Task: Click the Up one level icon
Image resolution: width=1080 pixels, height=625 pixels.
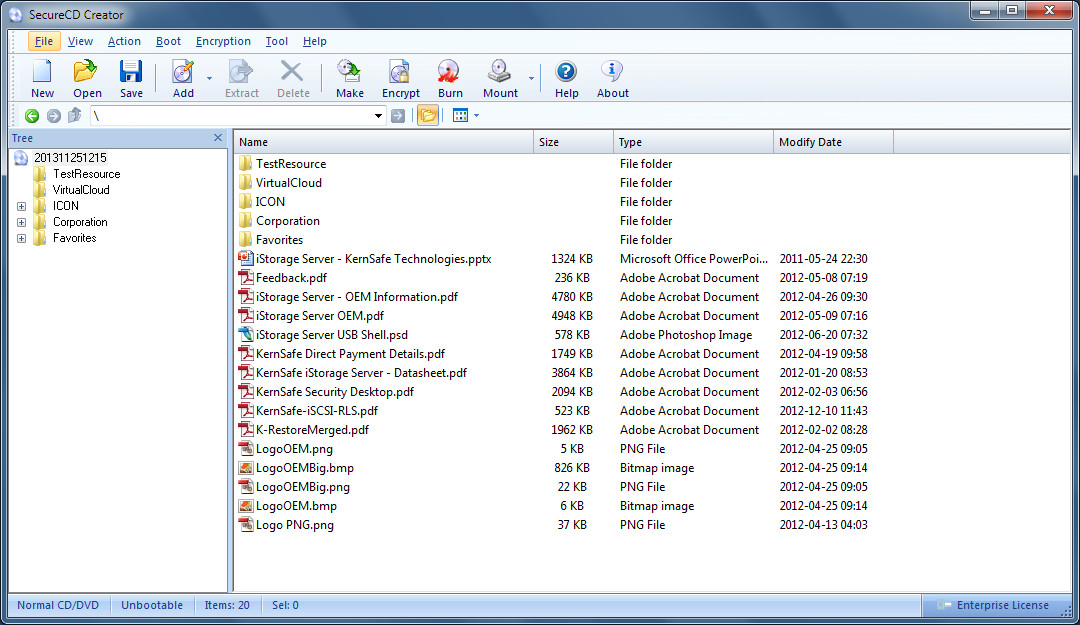Action: tap(74, 115)
